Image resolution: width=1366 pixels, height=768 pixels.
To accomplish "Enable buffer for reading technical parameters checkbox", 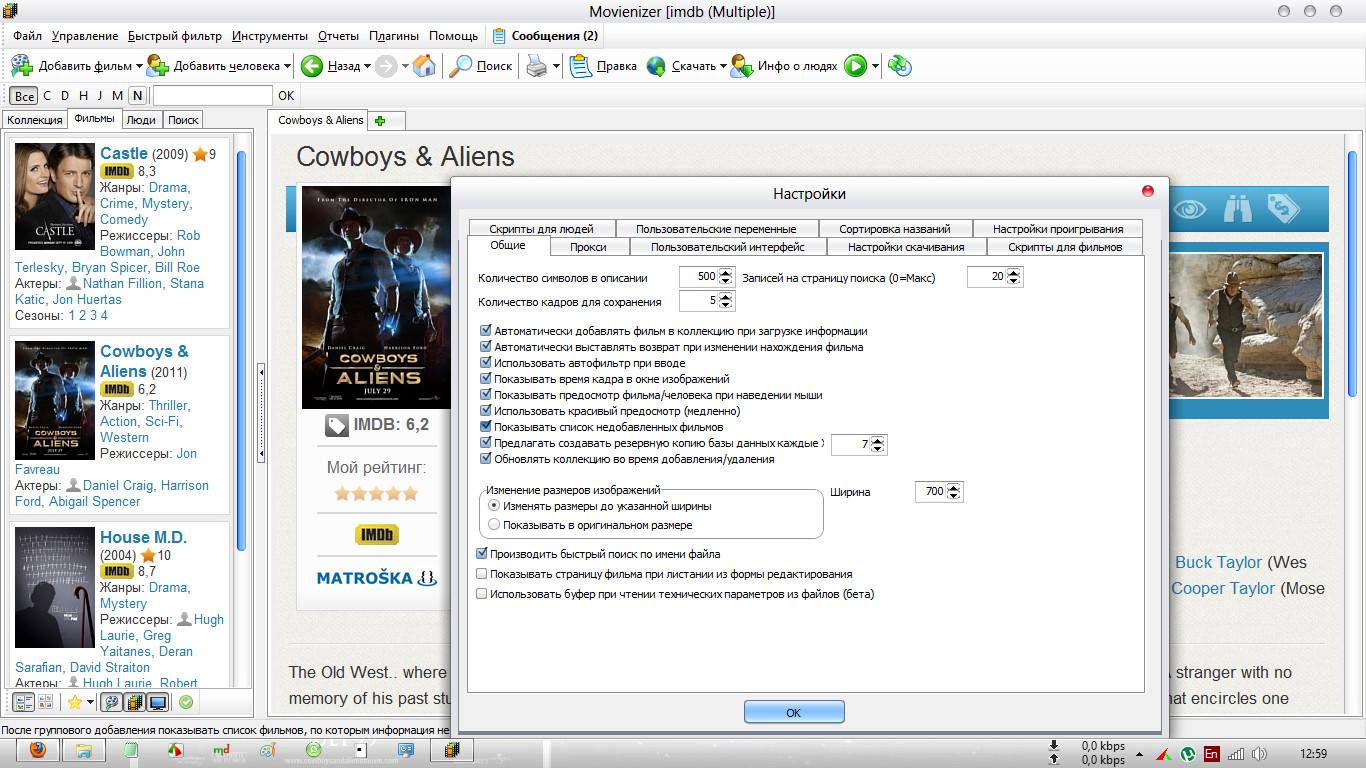I will coord(482,594).
